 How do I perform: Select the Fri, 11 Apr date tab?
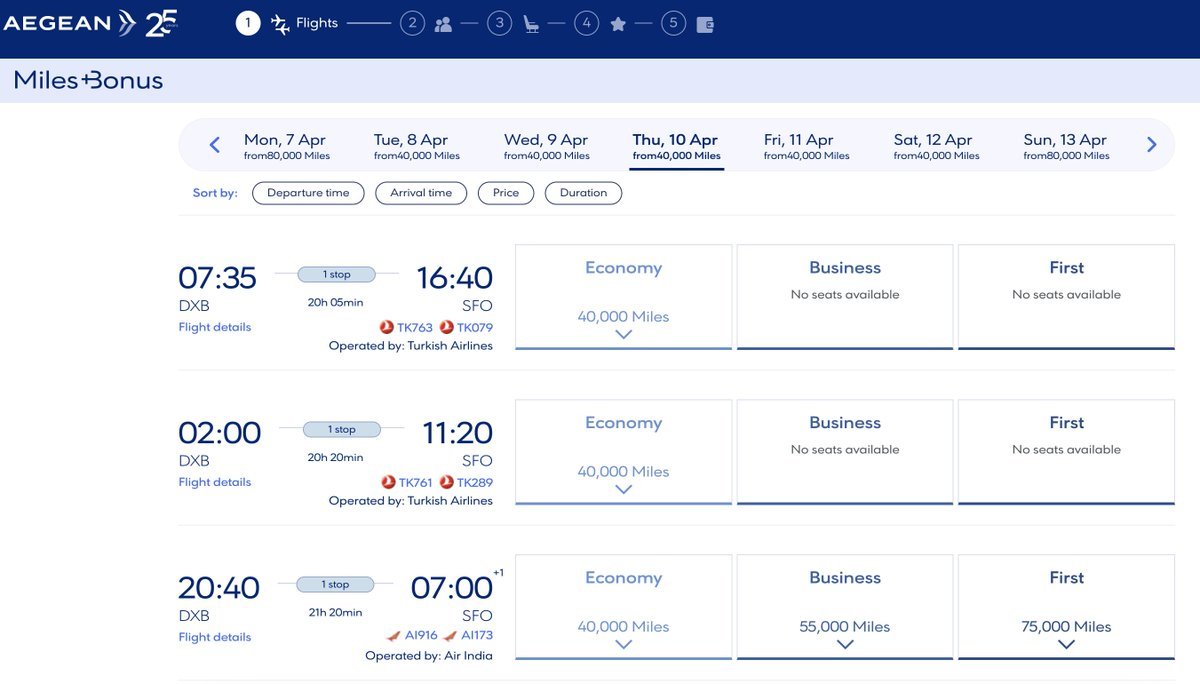click(x=806, y=146)
